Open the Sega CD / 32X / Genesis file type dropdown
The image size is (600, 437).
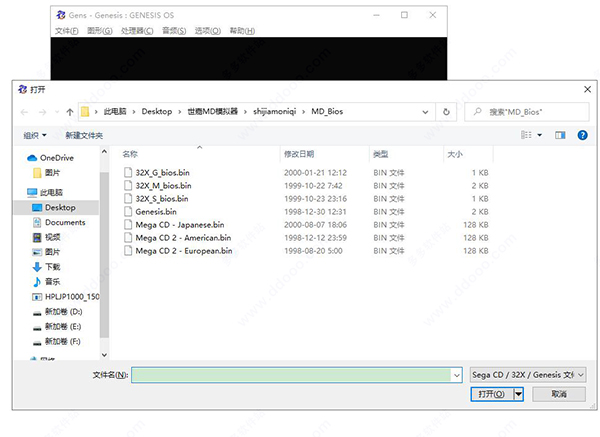click(528, 375)
